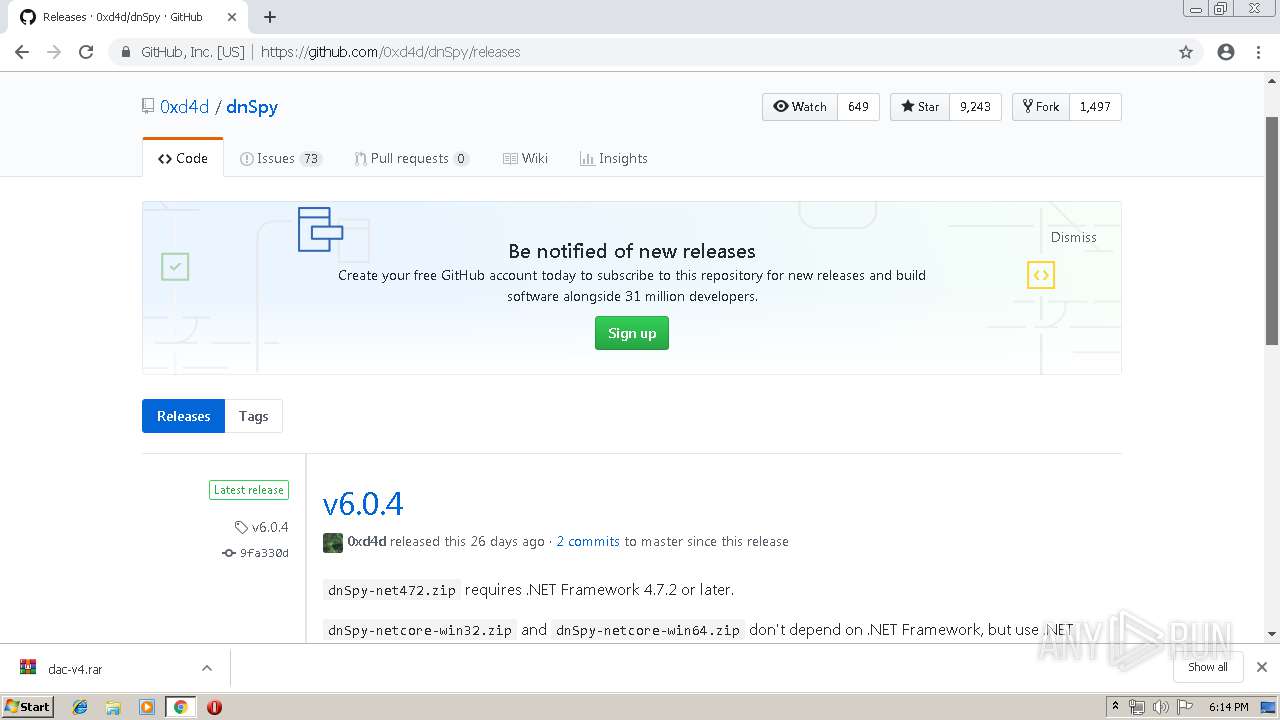Image resolution: width=1280 pixels, height=720 pixels.
Task: Open the Windows Start menu
Action: 28,706
